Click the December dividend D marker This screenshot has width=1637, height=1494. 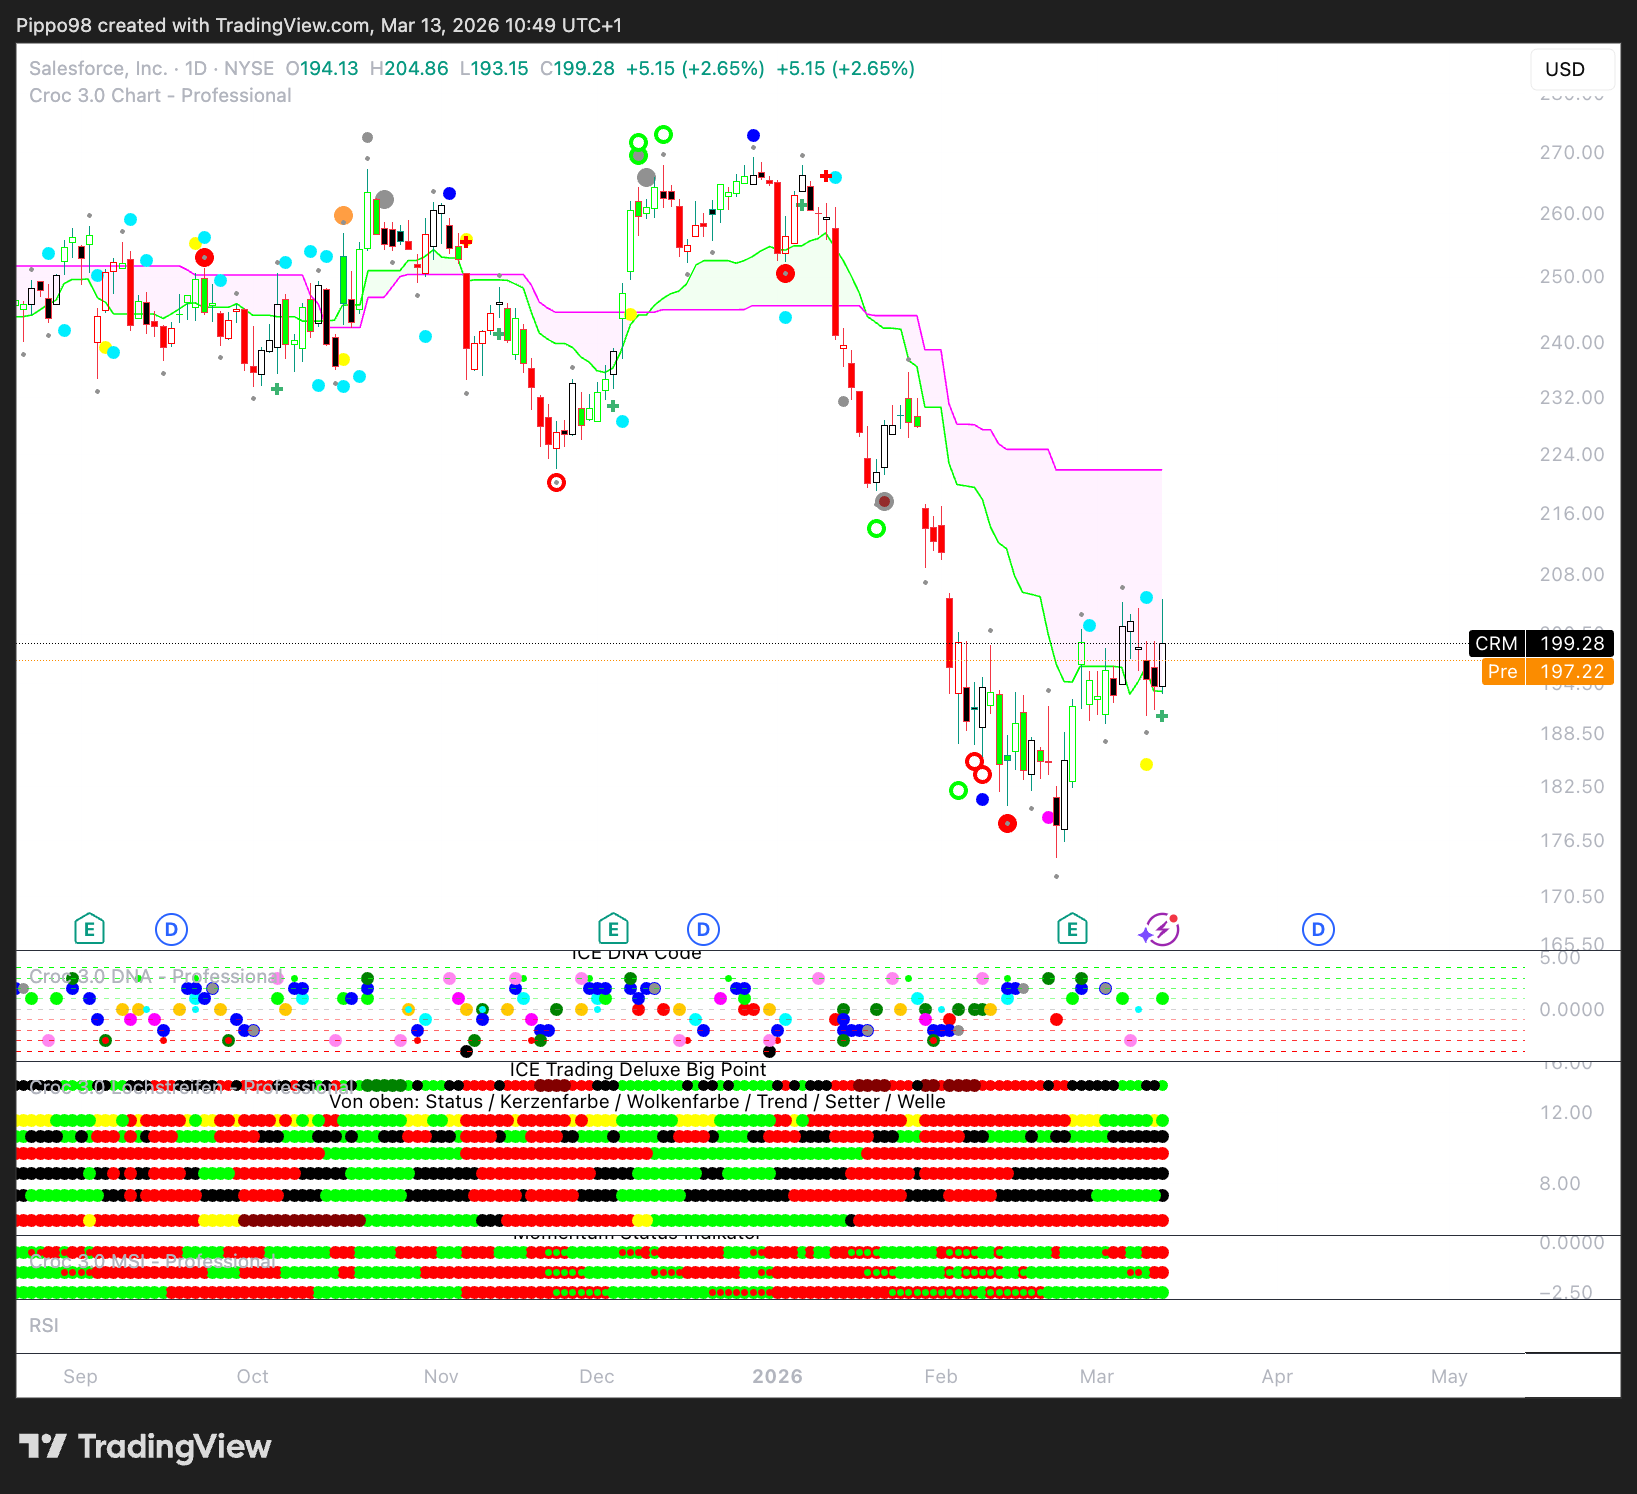[x=703, y=930]
